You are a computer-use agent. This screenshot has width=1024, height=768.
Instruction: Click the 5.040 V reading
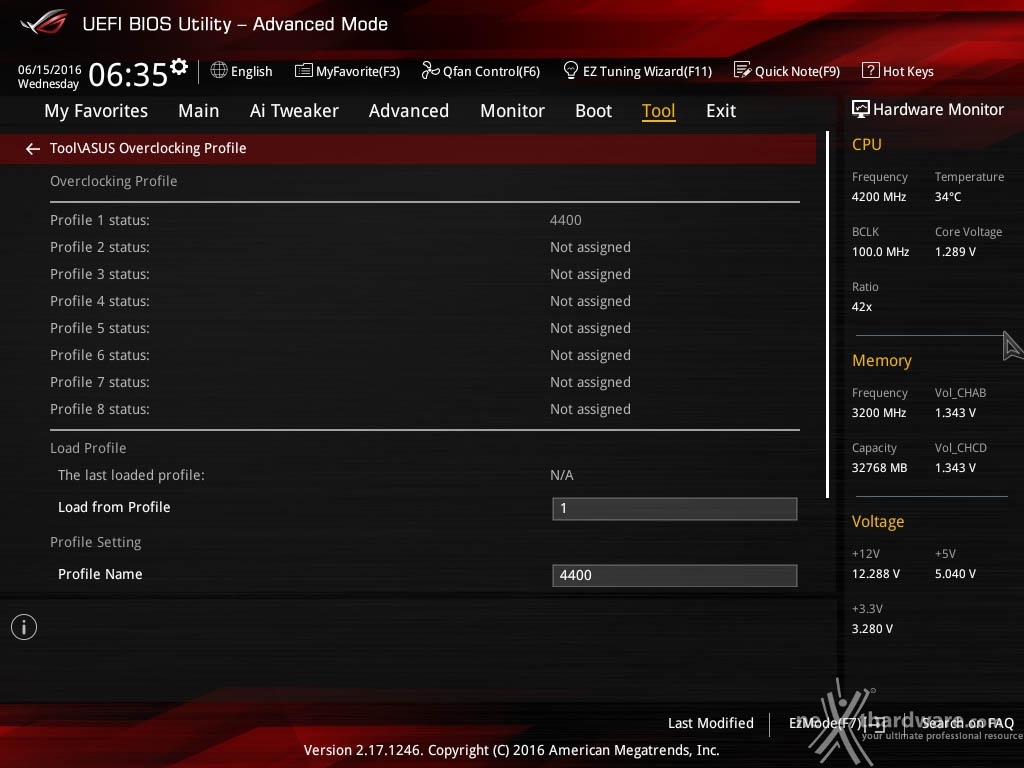point(955,573)
